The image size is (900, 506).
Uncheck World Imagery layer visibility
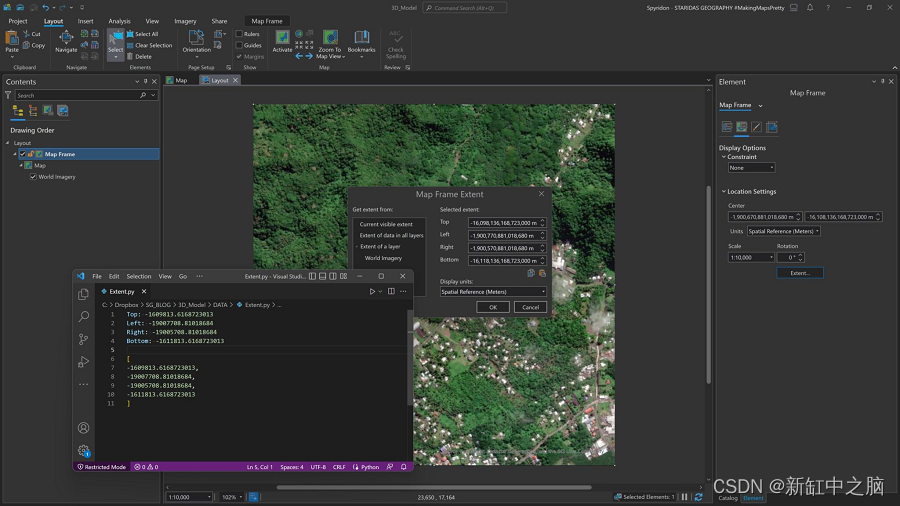point(34,177)
